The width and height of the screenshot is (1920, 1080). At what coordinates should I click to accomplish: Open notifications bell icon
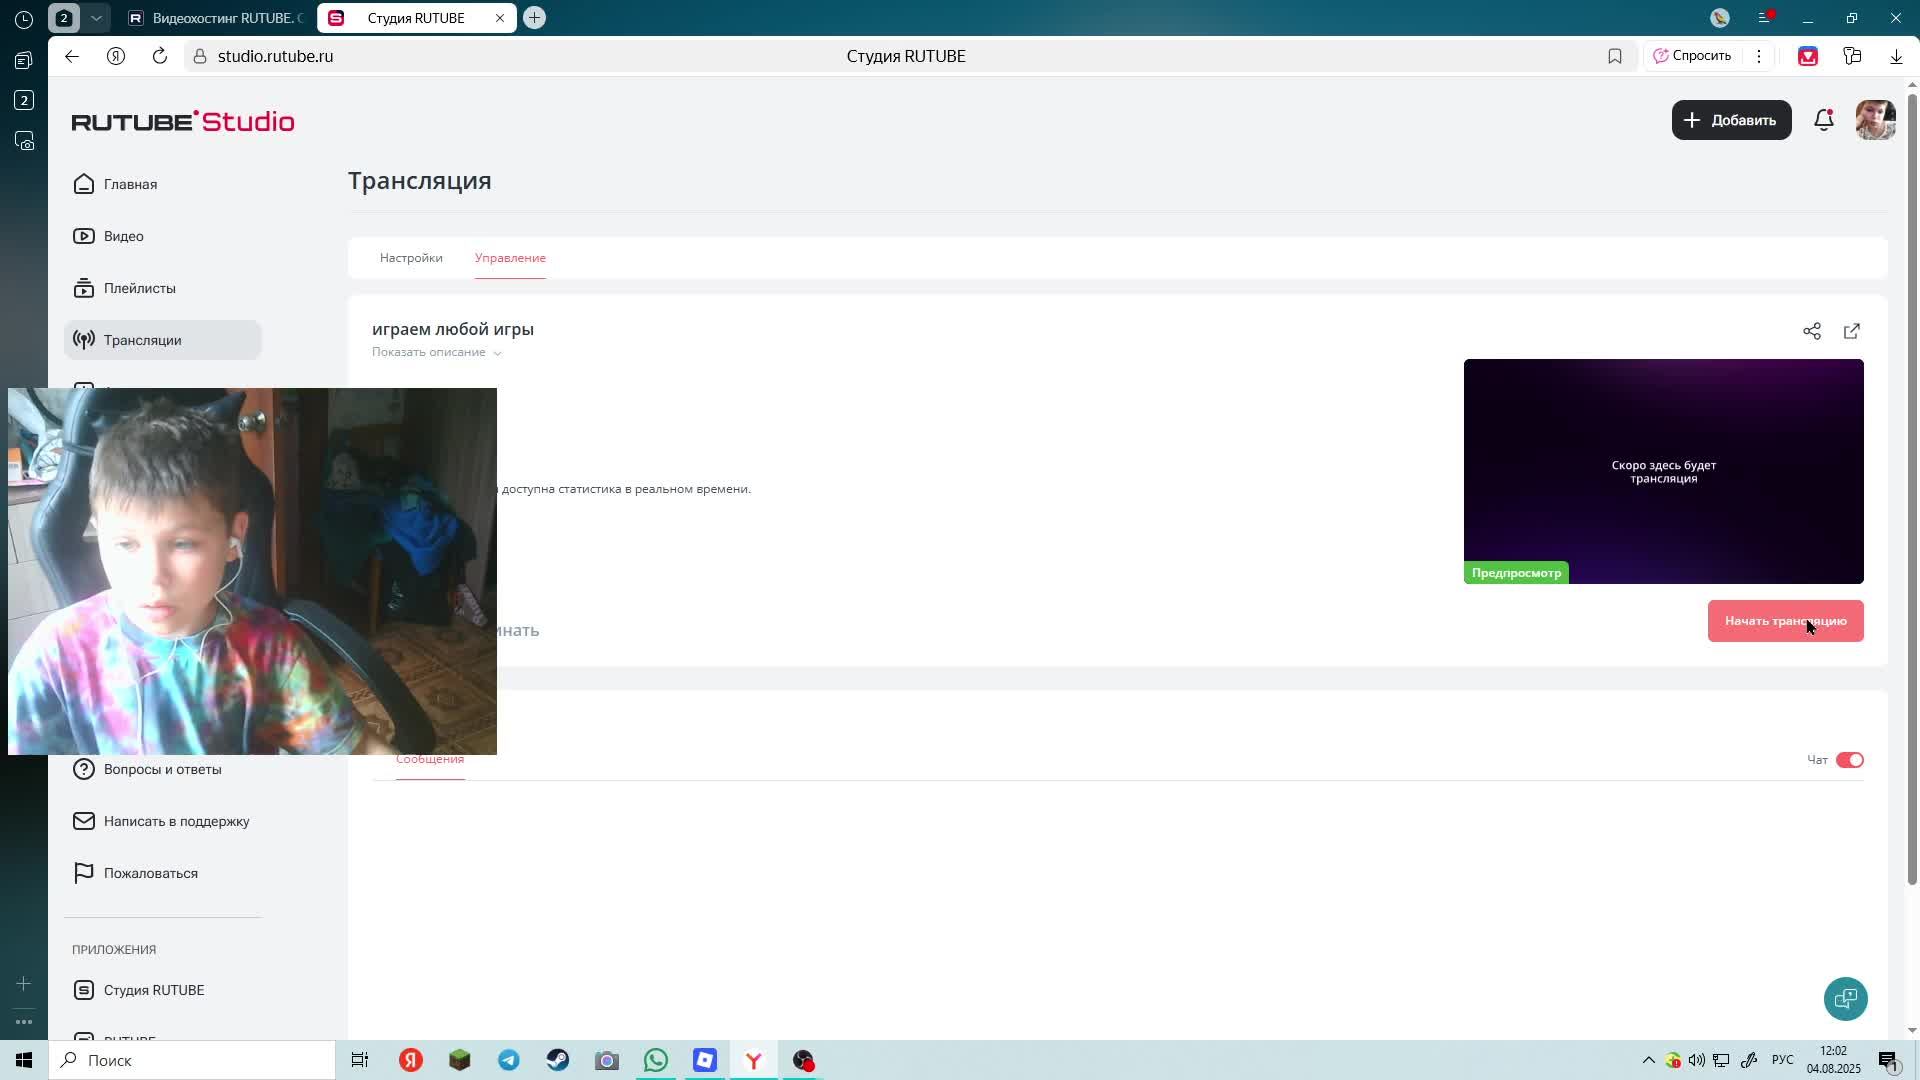pyautogui.click(x=1823, y=120)
